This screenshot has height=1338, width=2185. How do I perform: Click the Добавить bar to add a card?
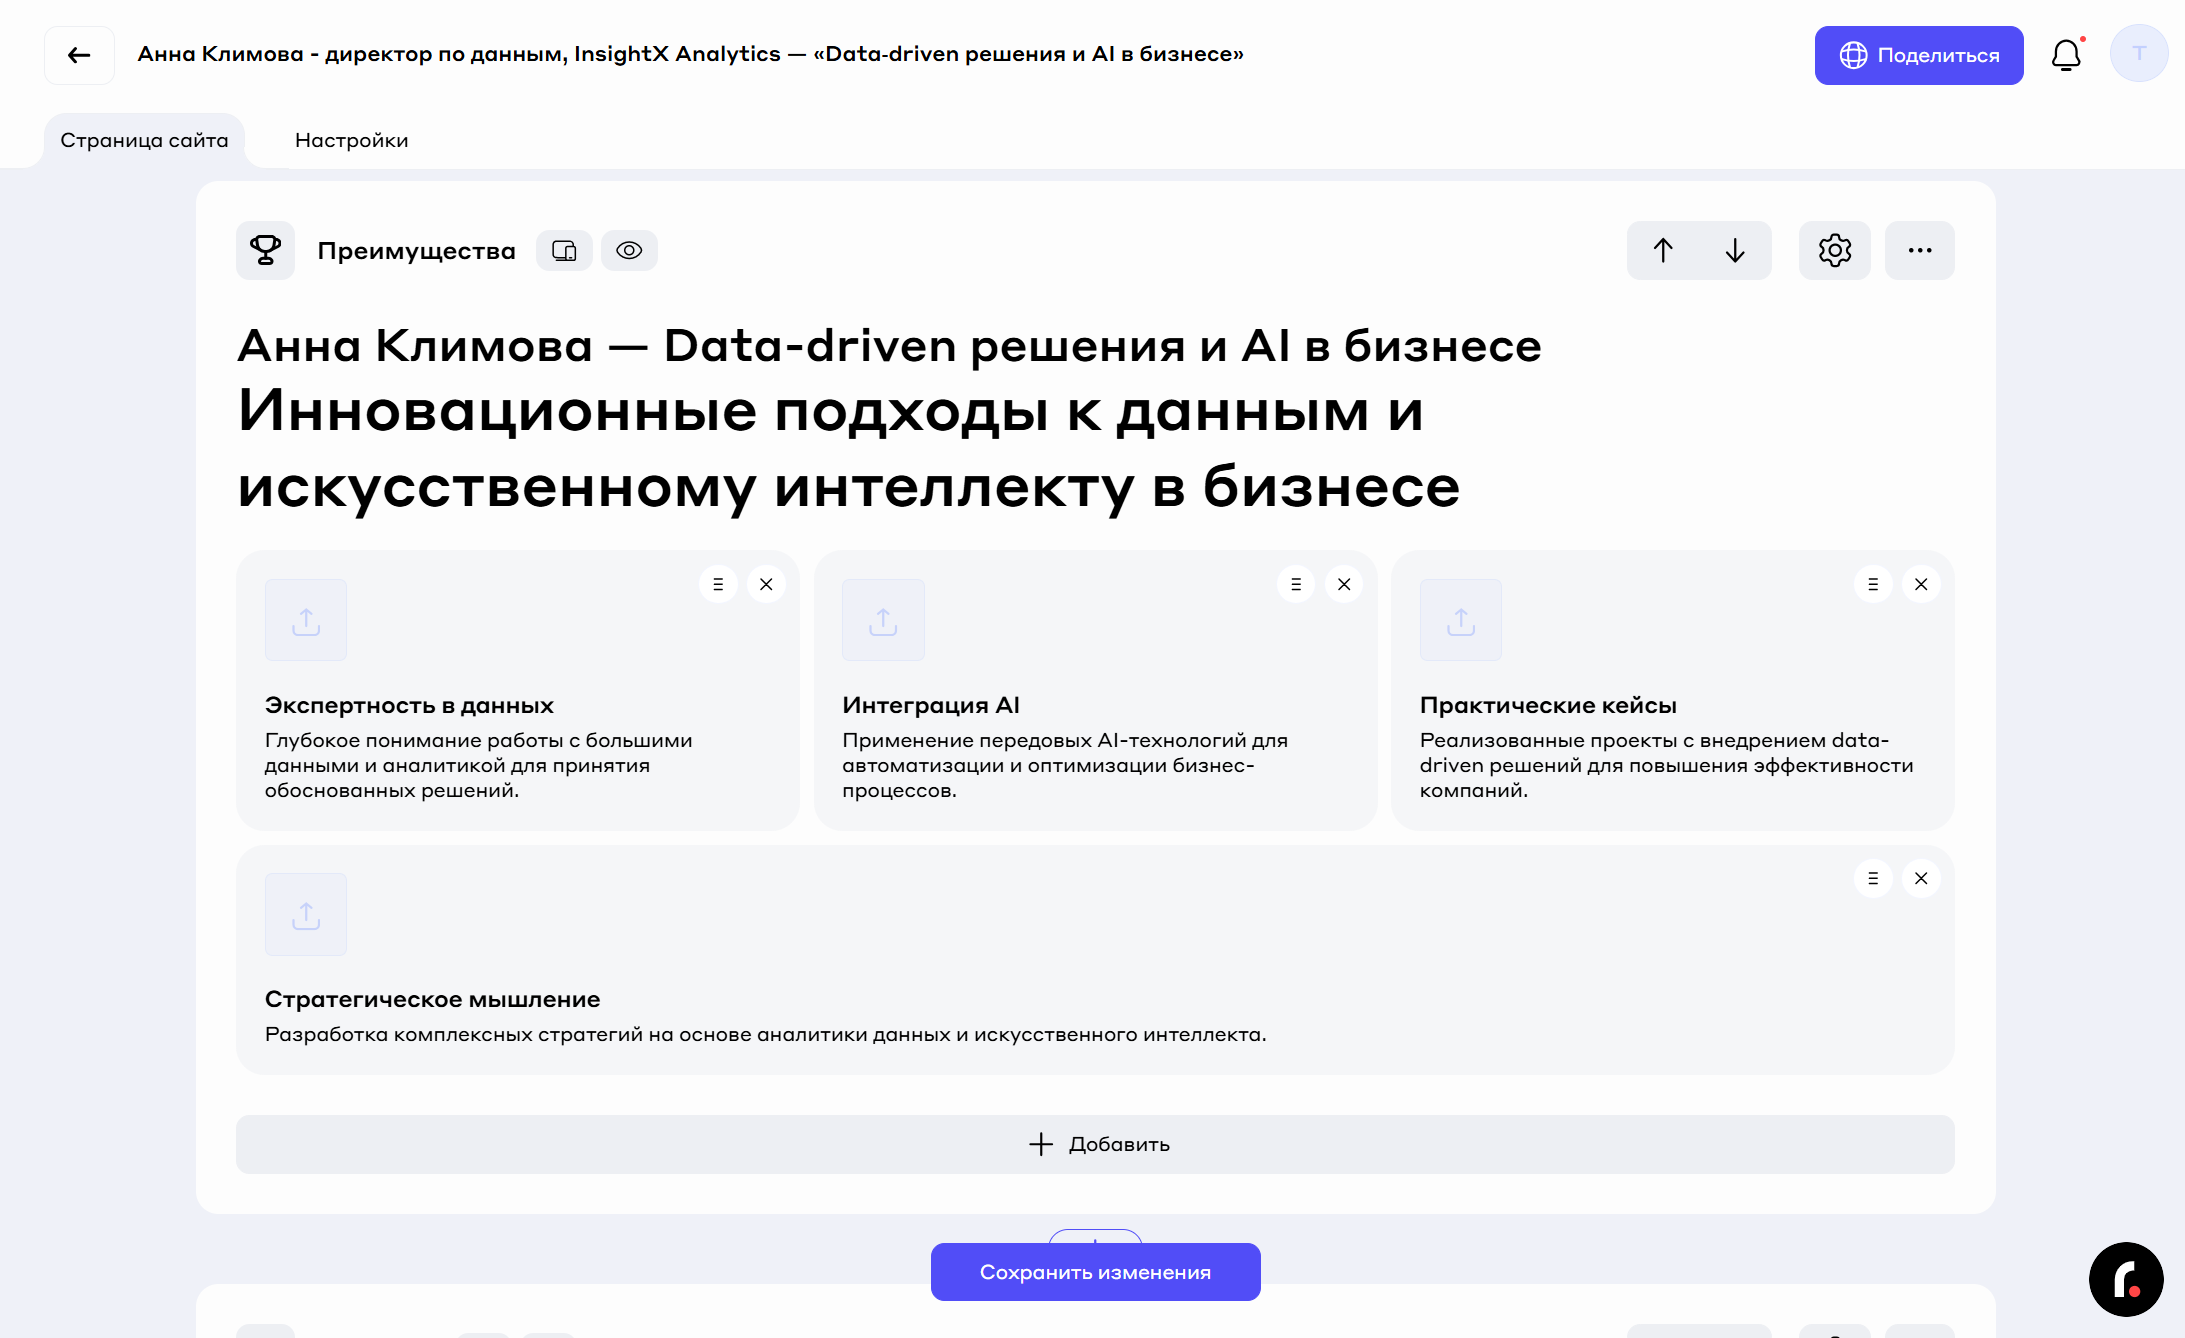tap(1095, 1144)
